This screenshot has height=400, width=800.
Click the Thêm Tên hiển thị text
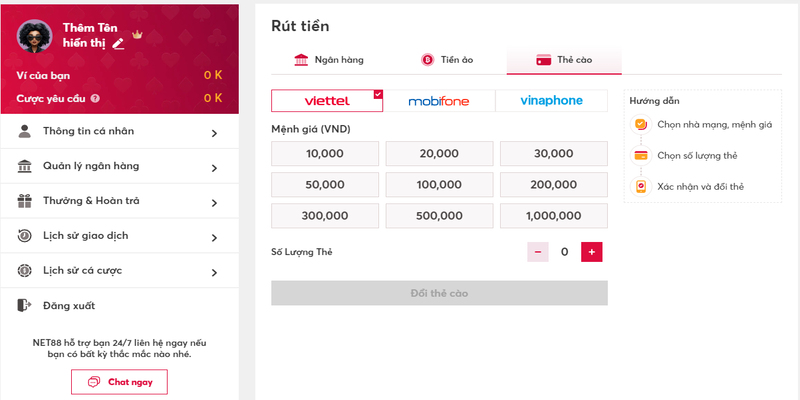[x=90, y=36]
